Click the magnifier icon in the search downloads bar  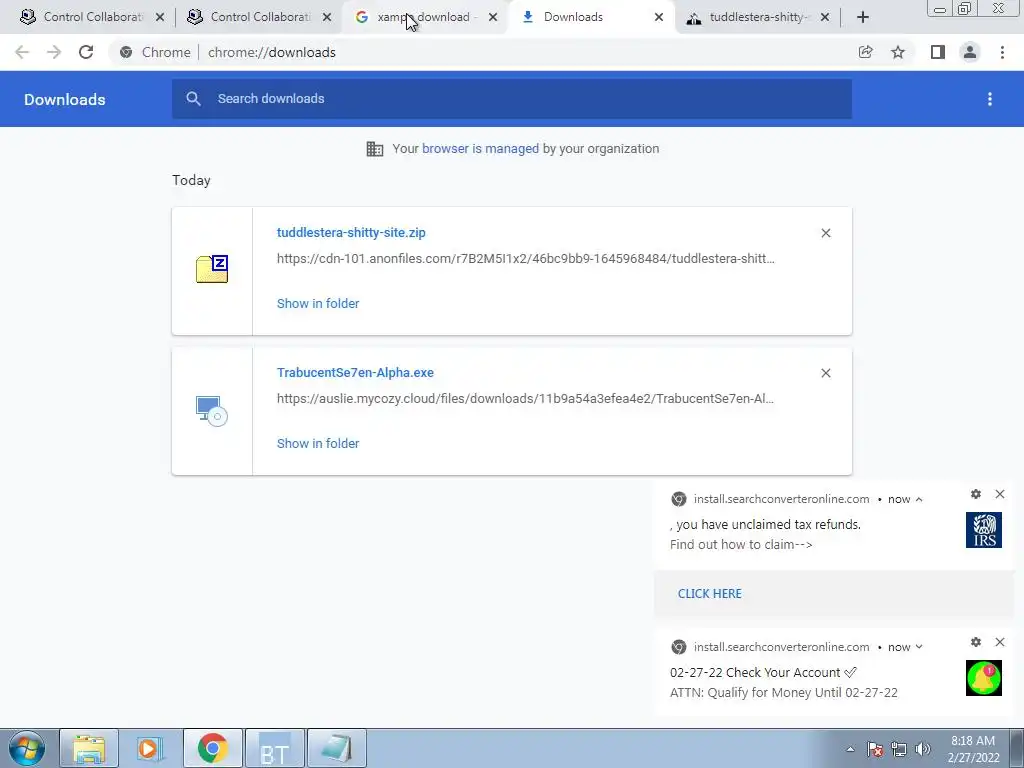click(x=193, y=99)
